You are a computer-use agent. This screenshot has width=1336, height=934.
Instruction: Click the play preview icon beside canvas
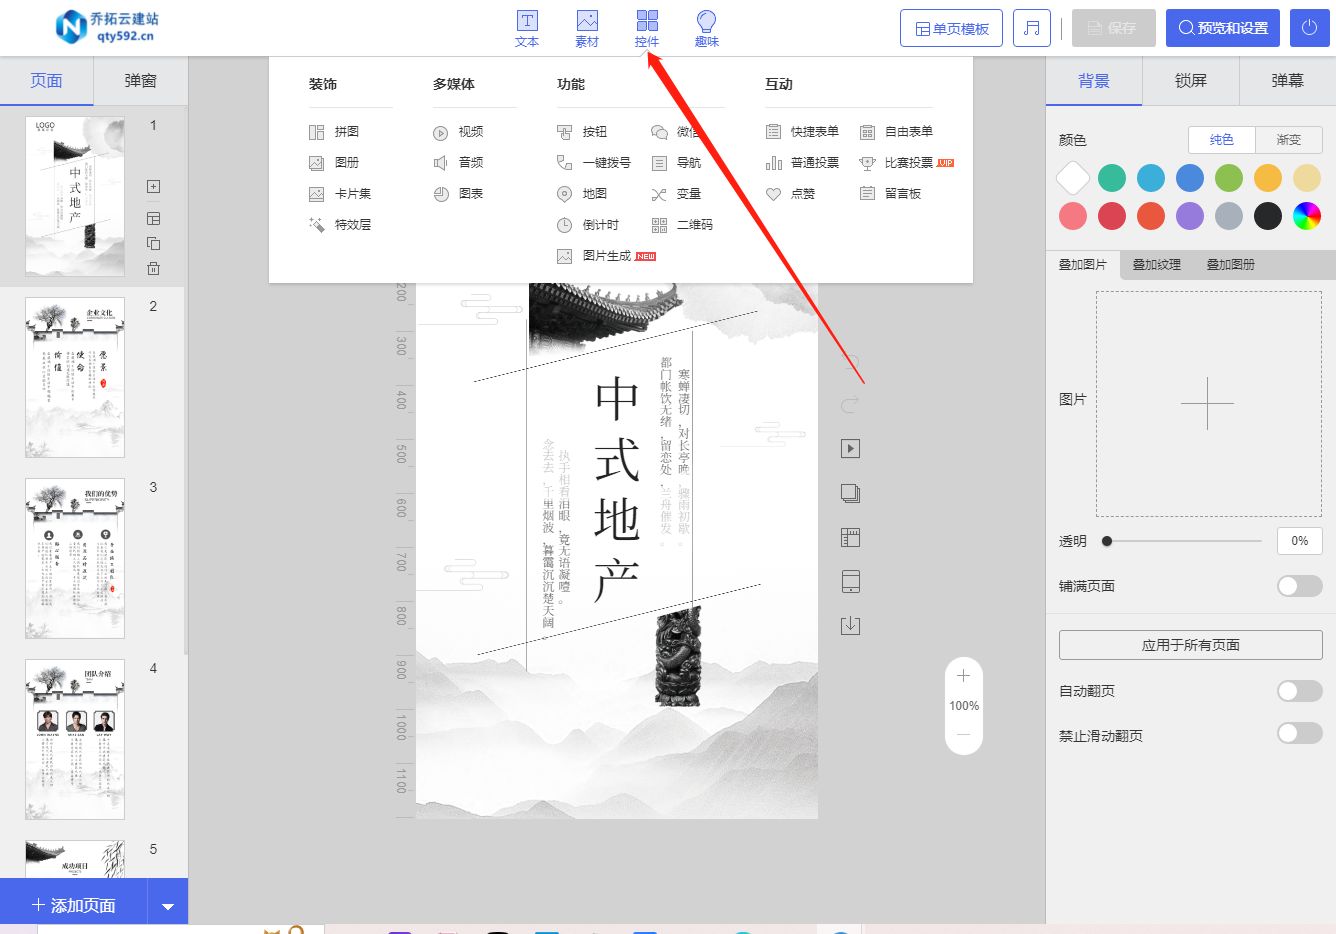click(850, 449)
